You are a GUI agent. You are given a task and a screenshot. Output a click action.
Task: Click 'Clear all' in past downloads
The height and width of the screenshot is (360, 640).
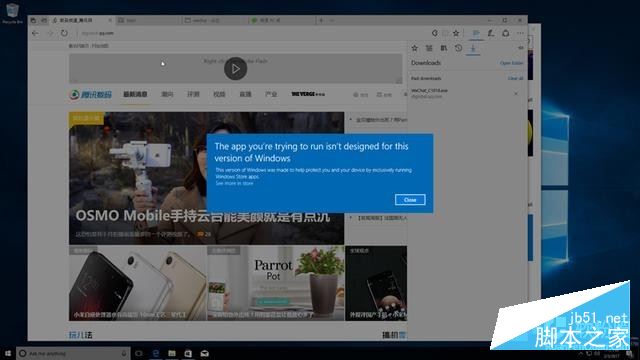click(515, 78)
